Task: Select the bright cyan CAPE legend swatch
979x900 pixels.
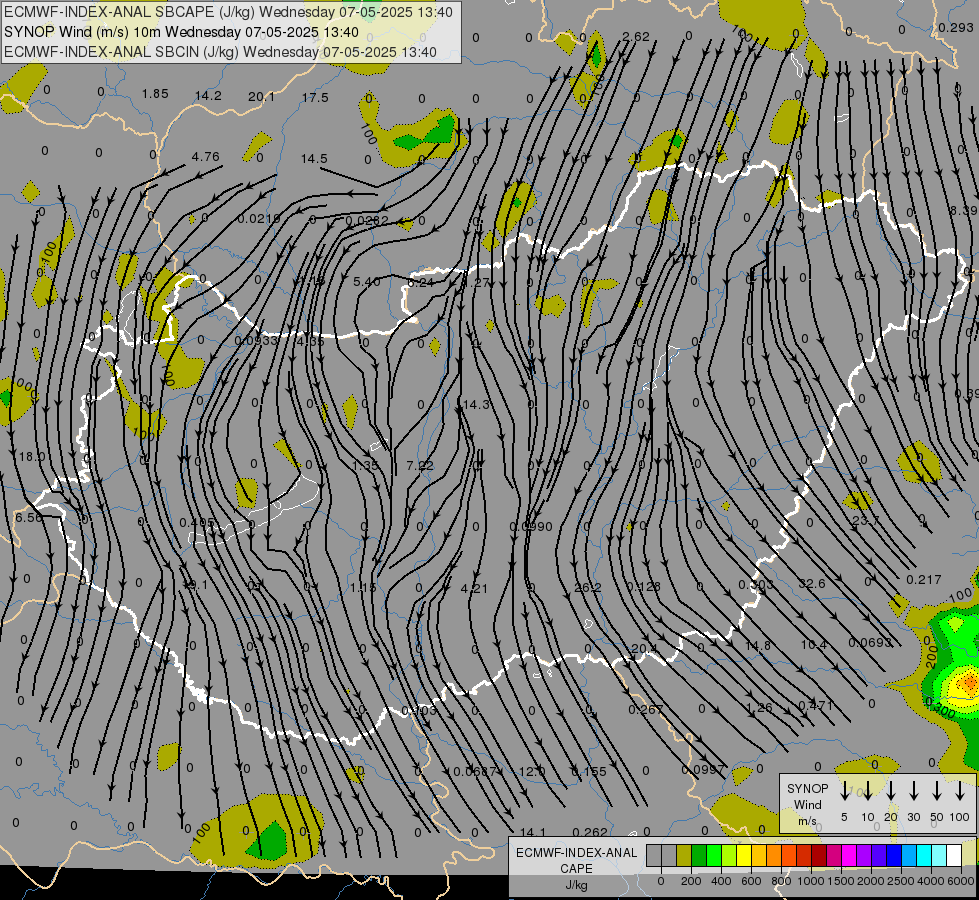Action: click(x=924, y=856)
